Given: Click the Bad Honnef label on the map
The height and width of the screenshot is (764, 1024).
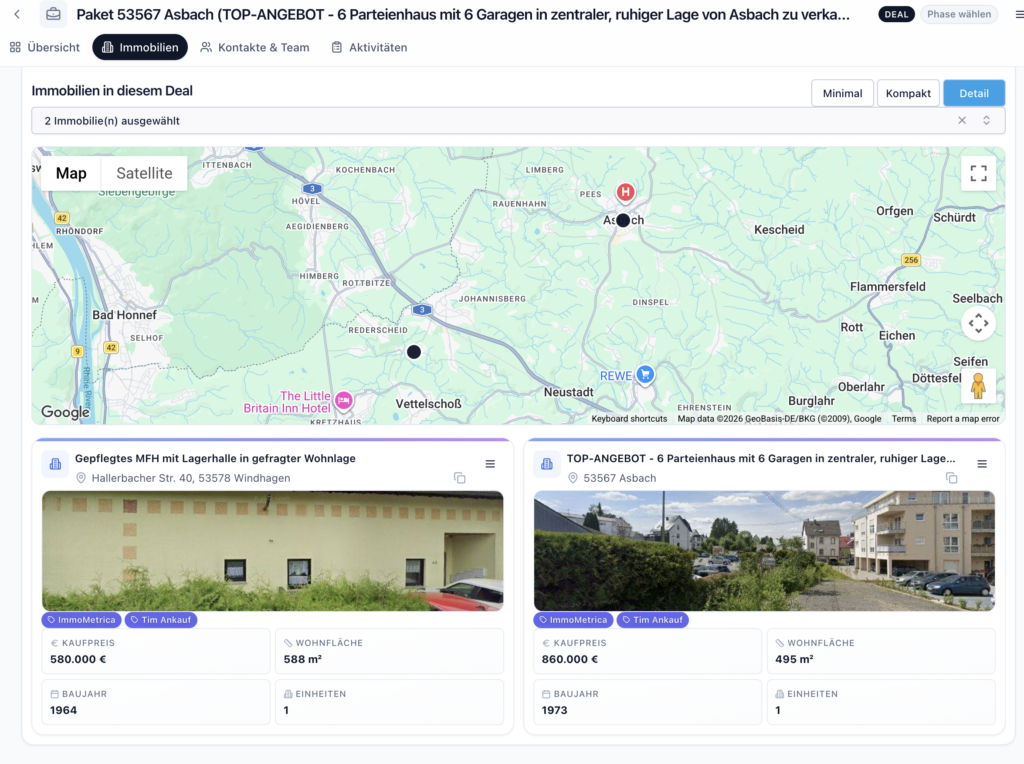Looking at the screenshot, I should tap(124, 315).
